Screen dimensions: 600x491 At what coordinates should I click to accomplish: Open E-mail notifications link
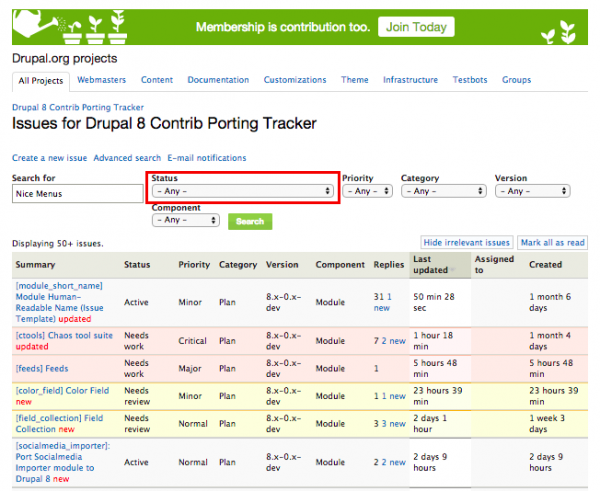click(x=207, y=158)
